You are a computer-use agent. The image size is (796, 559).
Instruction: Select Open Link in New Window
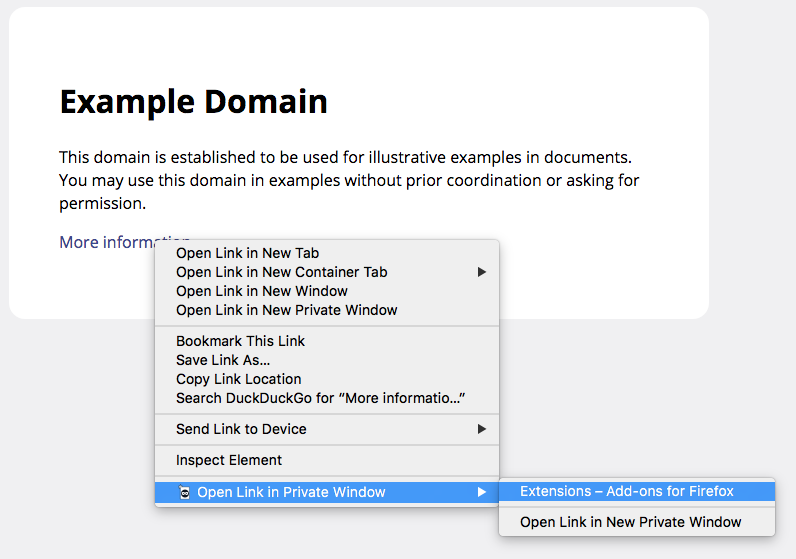(261, 291)
